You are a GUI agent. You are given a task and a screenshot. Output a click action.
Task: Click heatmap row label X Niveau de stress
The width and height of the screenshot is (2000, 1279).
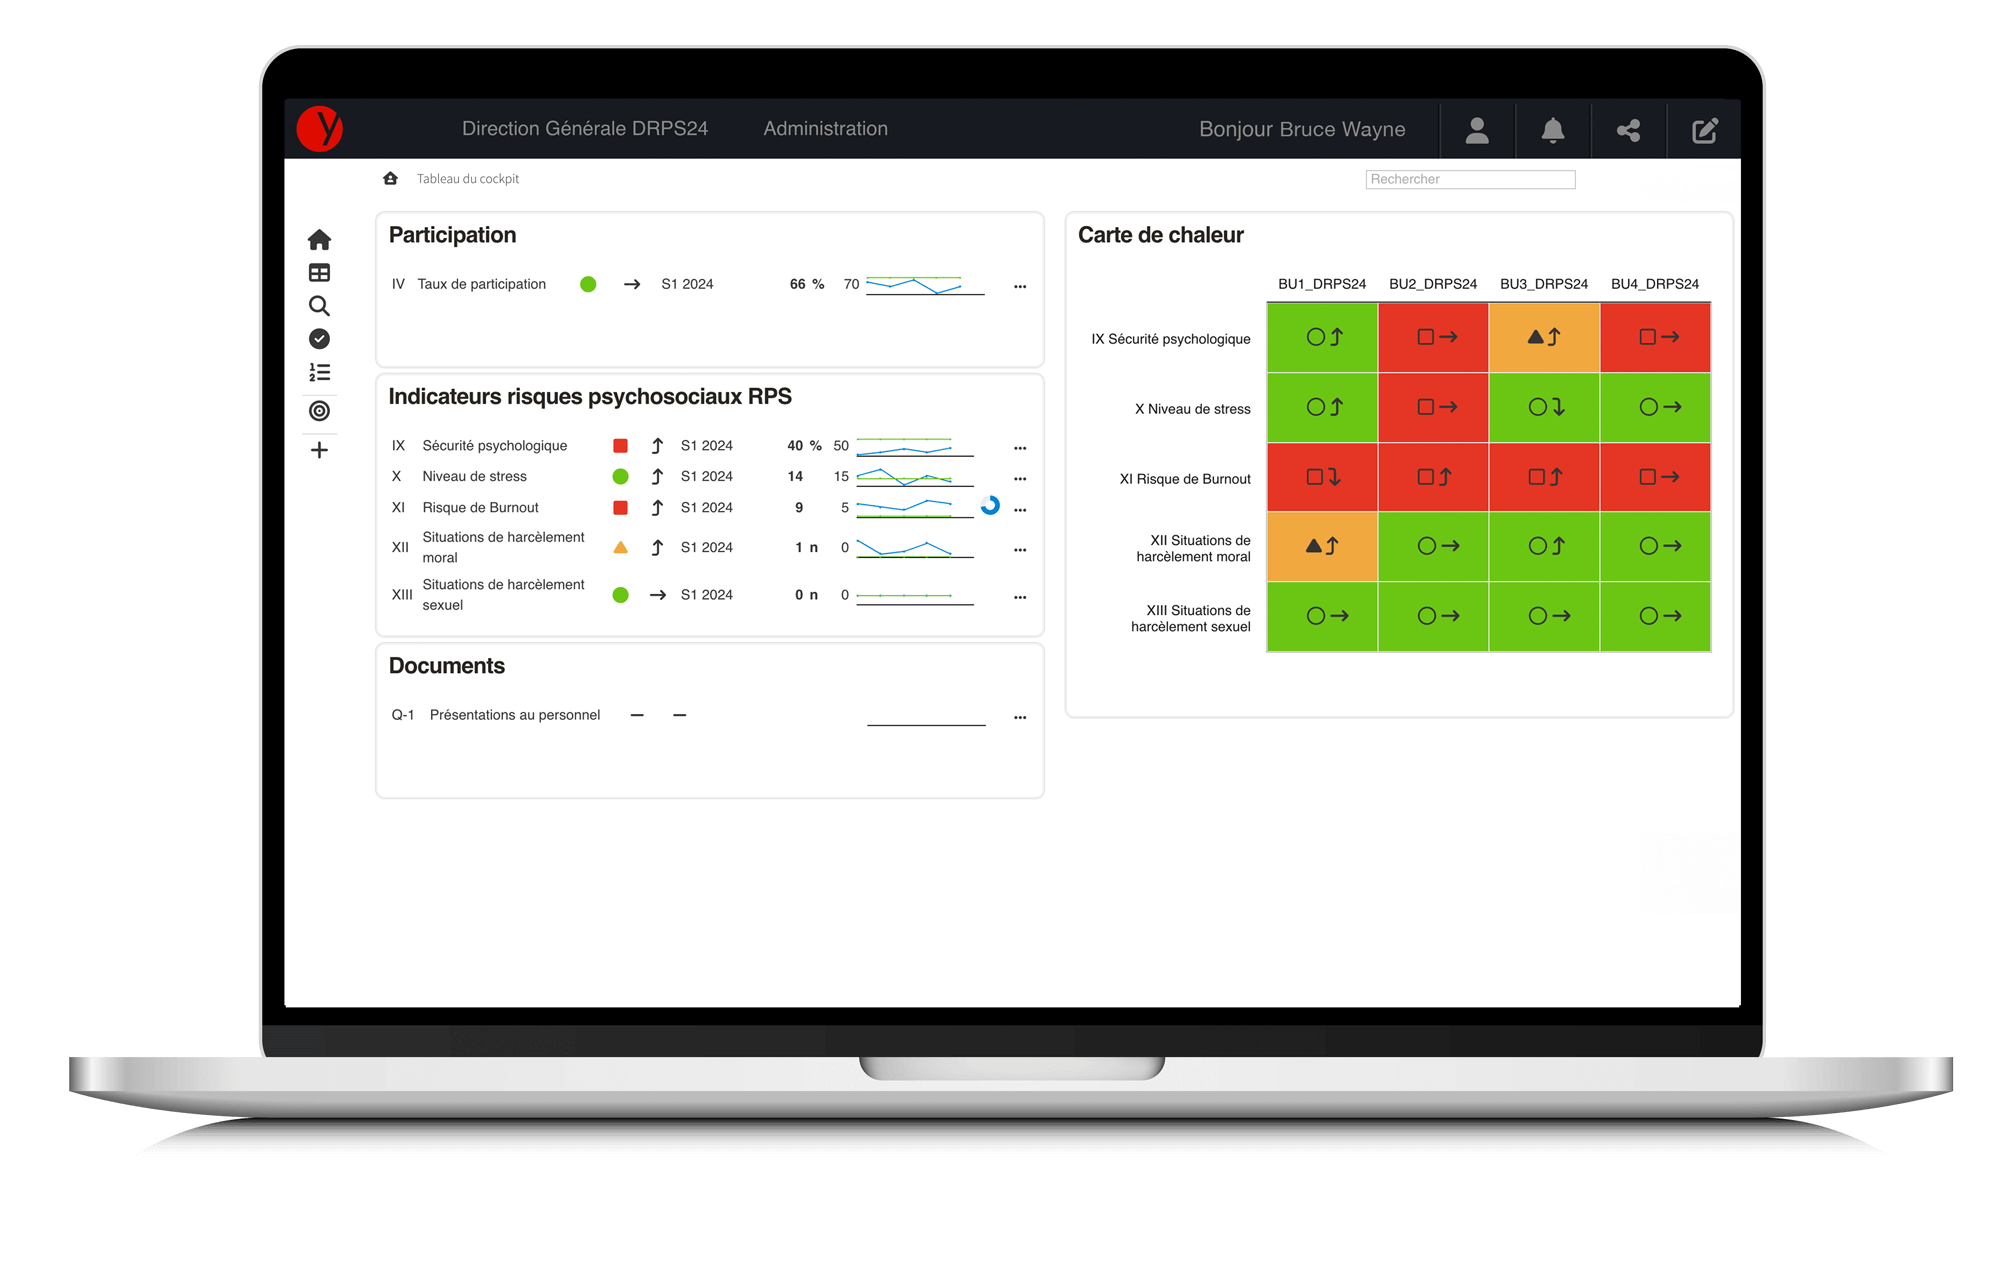coord(1192,409)
